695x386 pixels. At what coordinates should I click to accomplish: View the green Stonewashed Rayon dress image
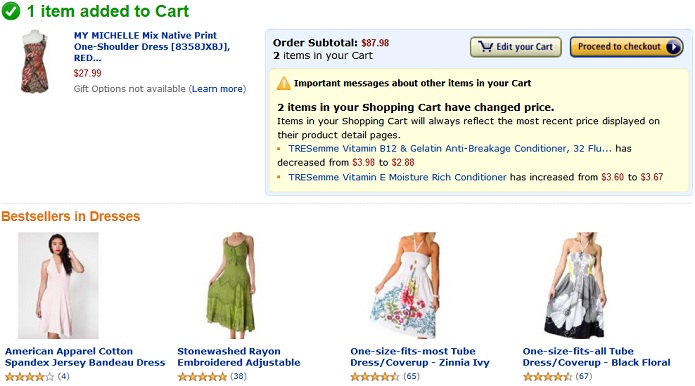(231, 285)
